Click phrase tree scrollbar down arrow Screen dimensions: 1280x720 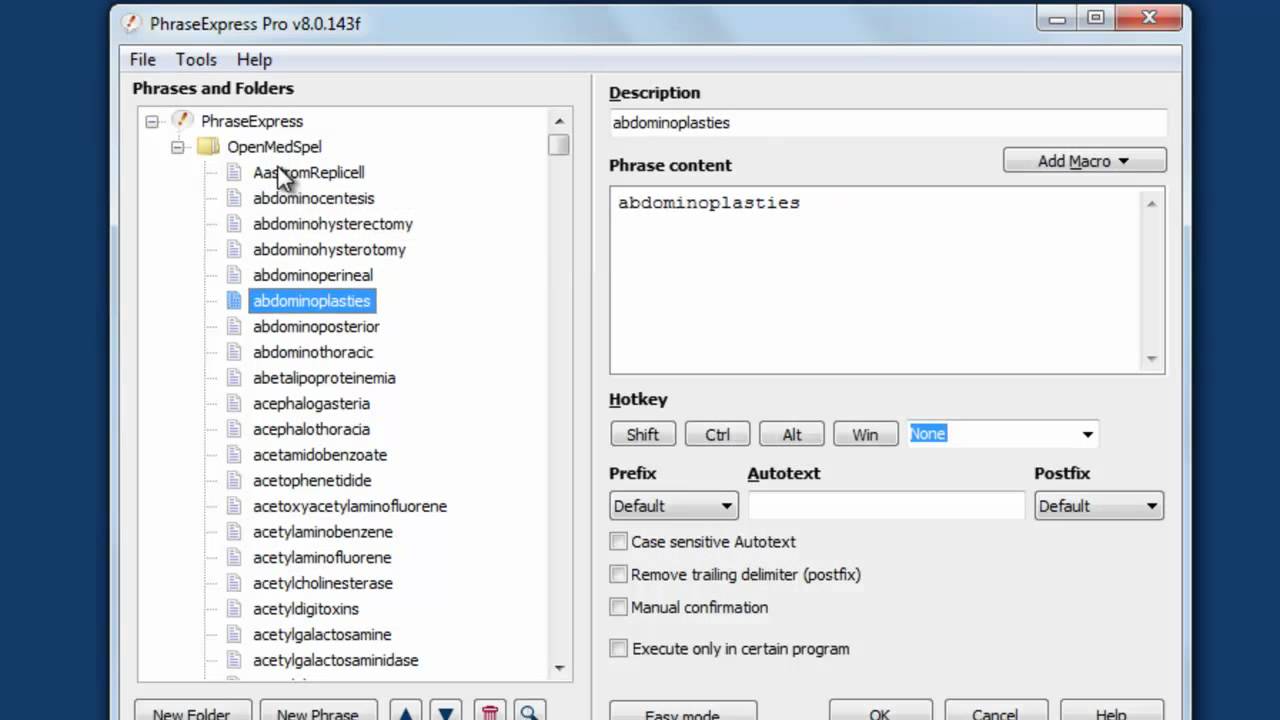pos(559,668)
